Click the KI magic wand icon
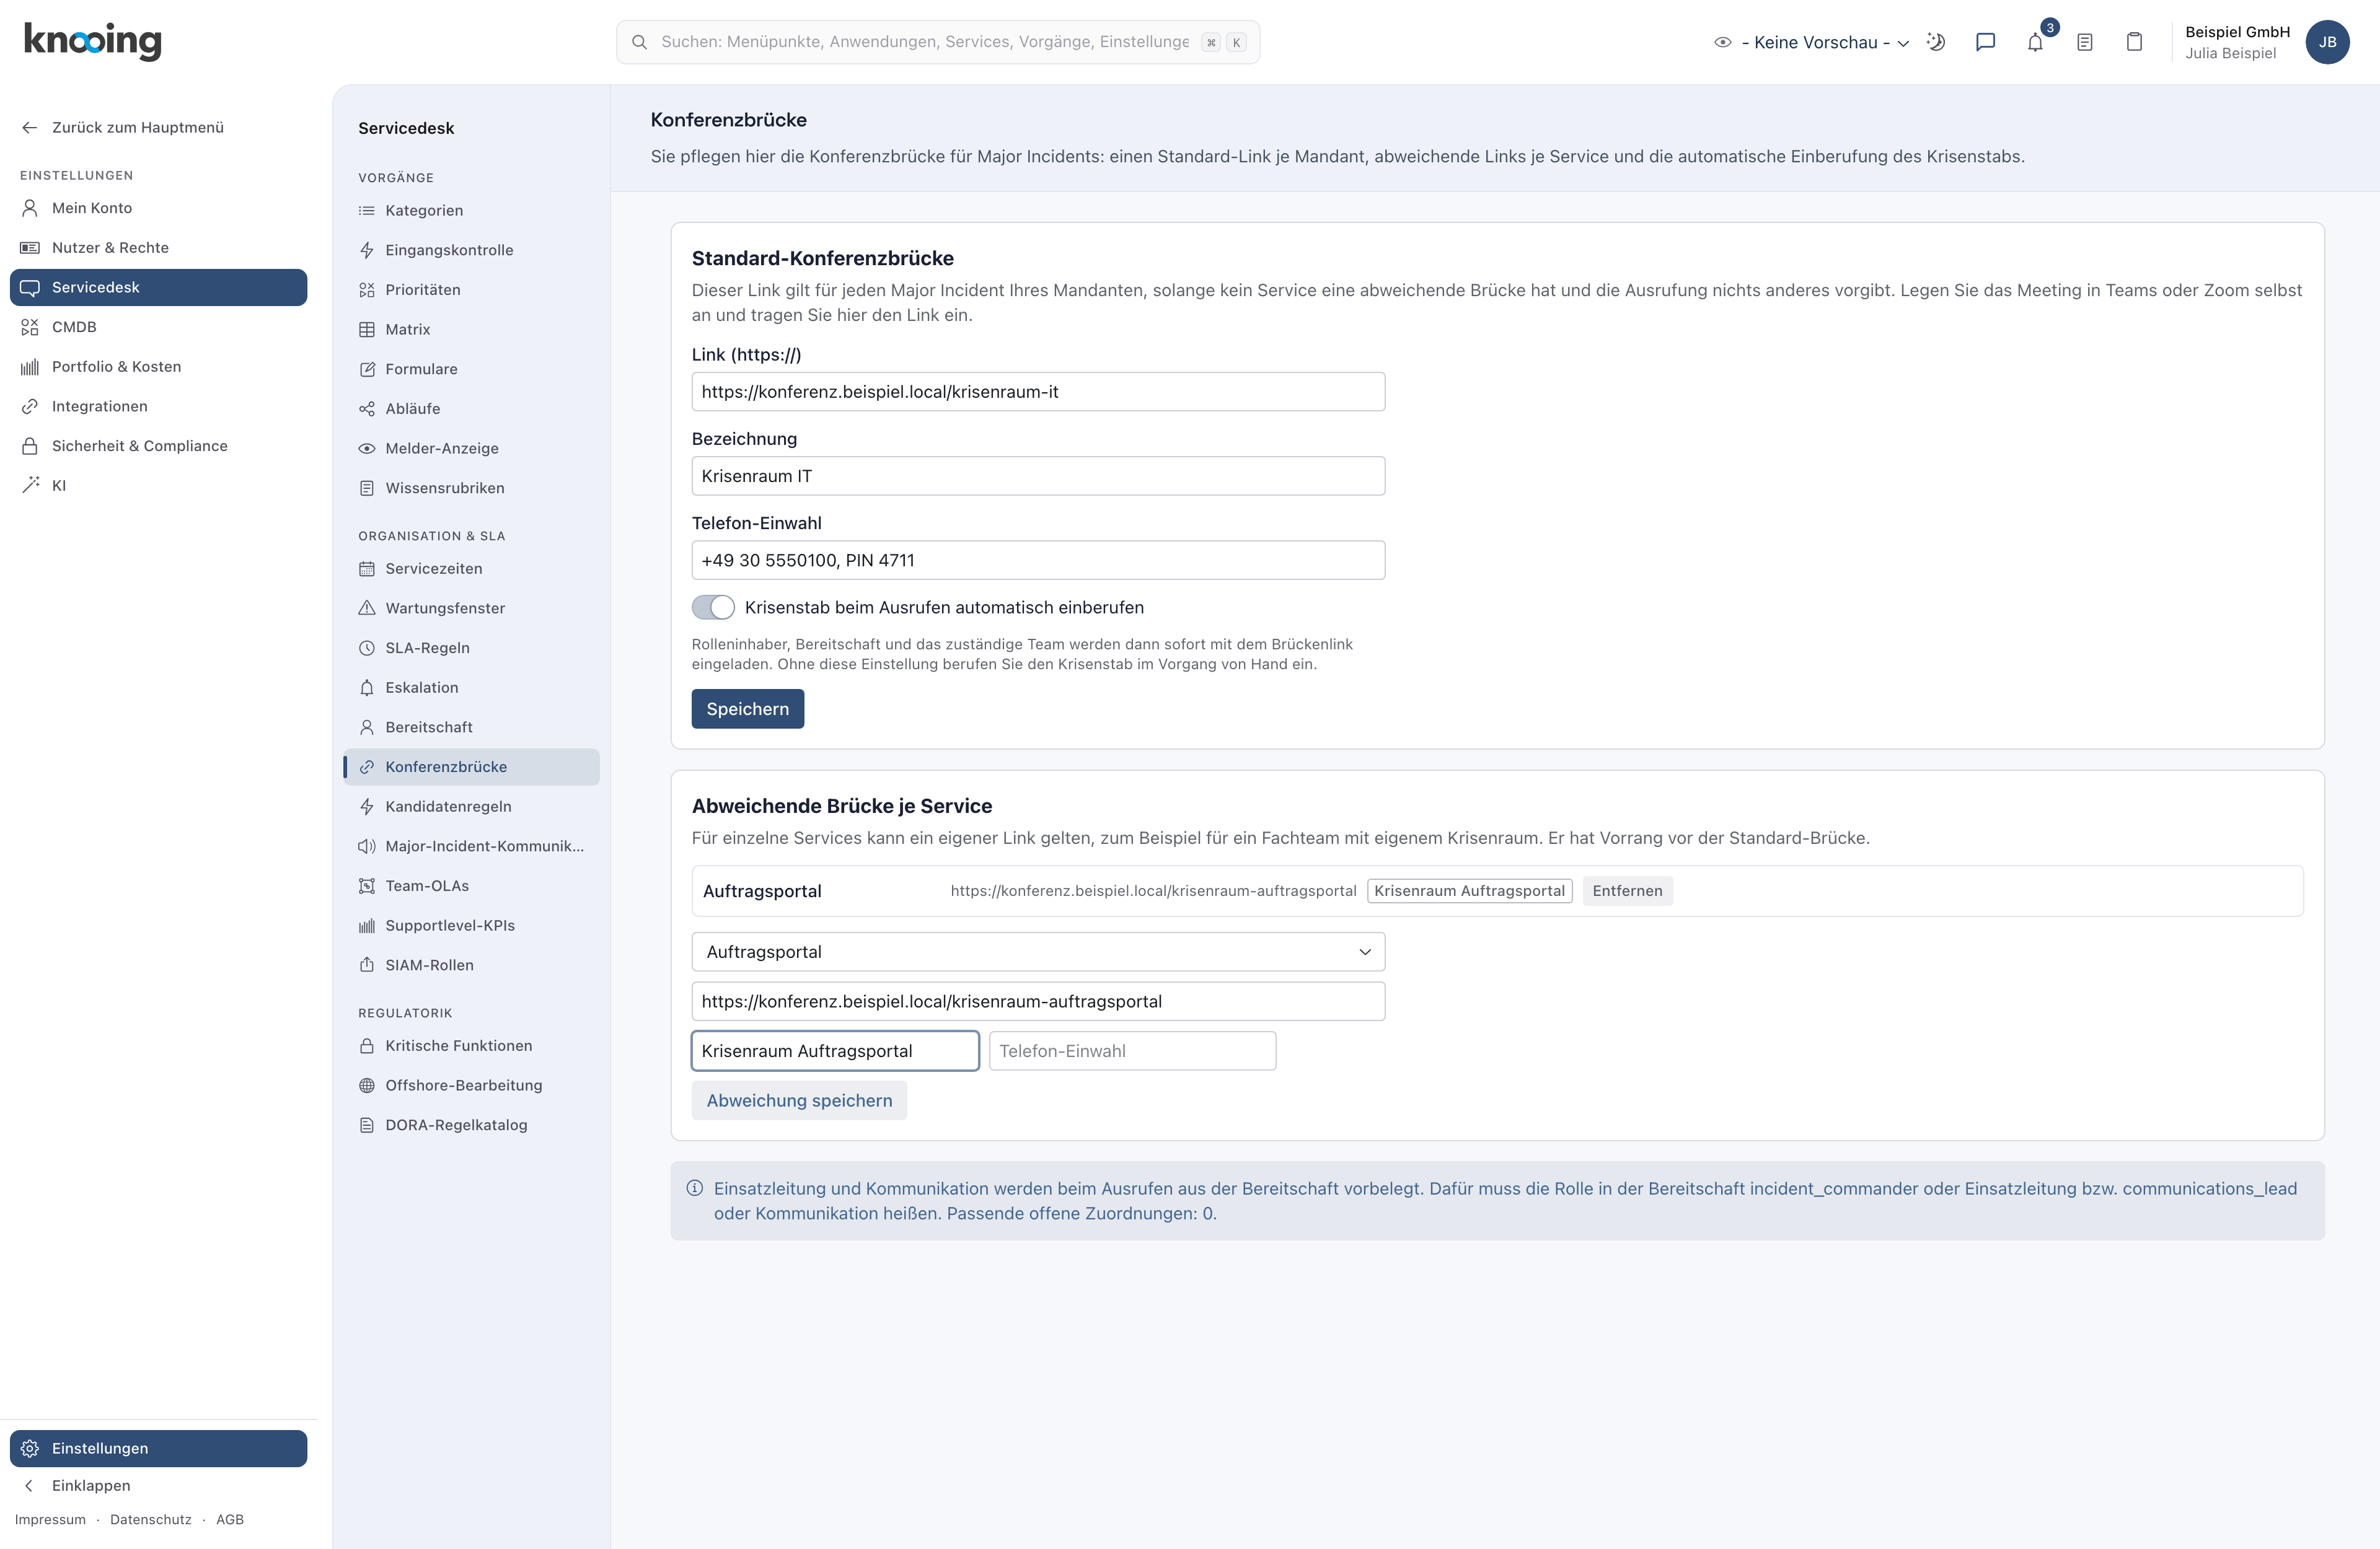Screen dimensions: 2380x1549 pos(30,485)
